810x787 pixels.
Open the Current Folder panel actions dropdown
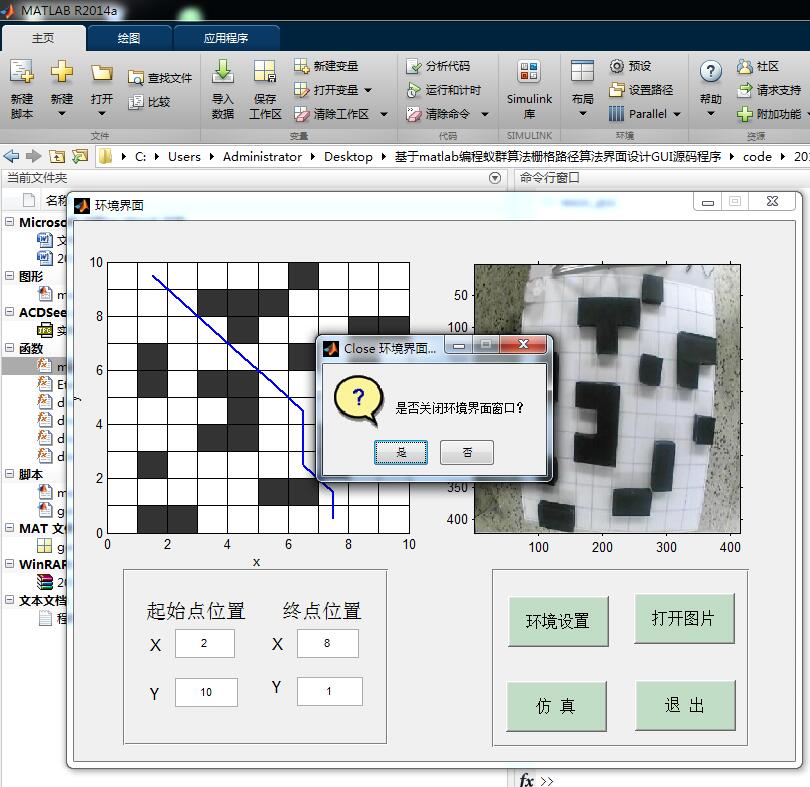494,178
